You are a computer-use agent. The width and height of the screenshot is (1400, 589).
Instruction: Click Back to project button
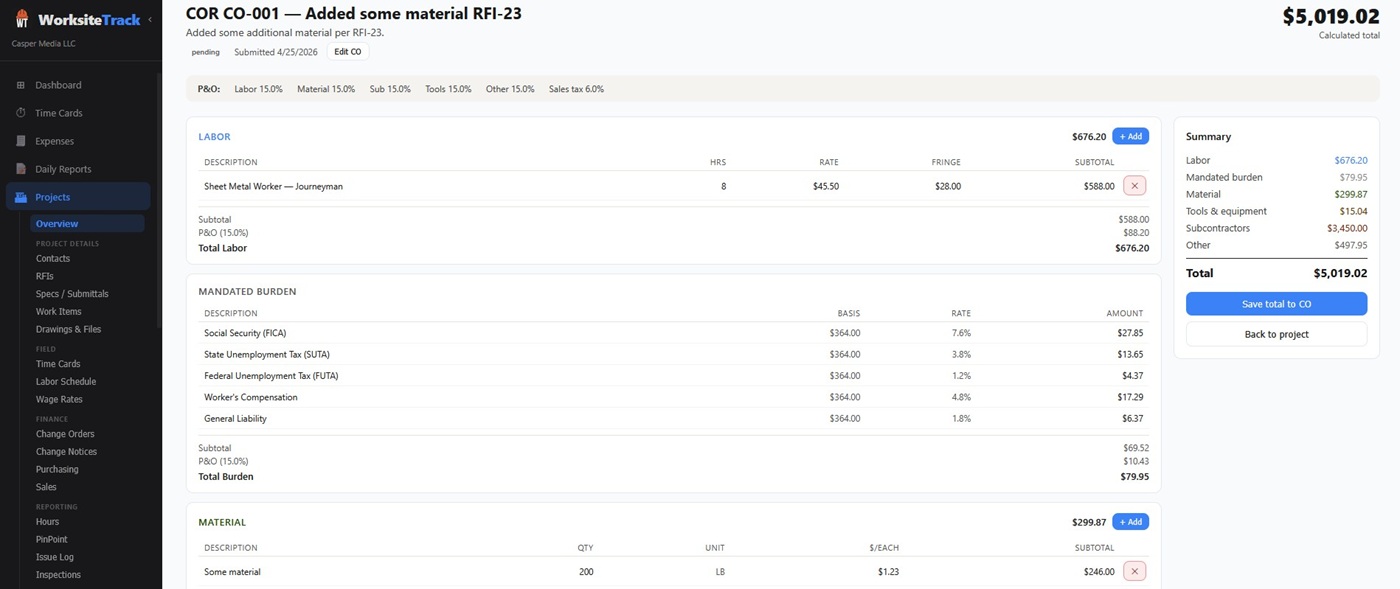click(1276, 334)
